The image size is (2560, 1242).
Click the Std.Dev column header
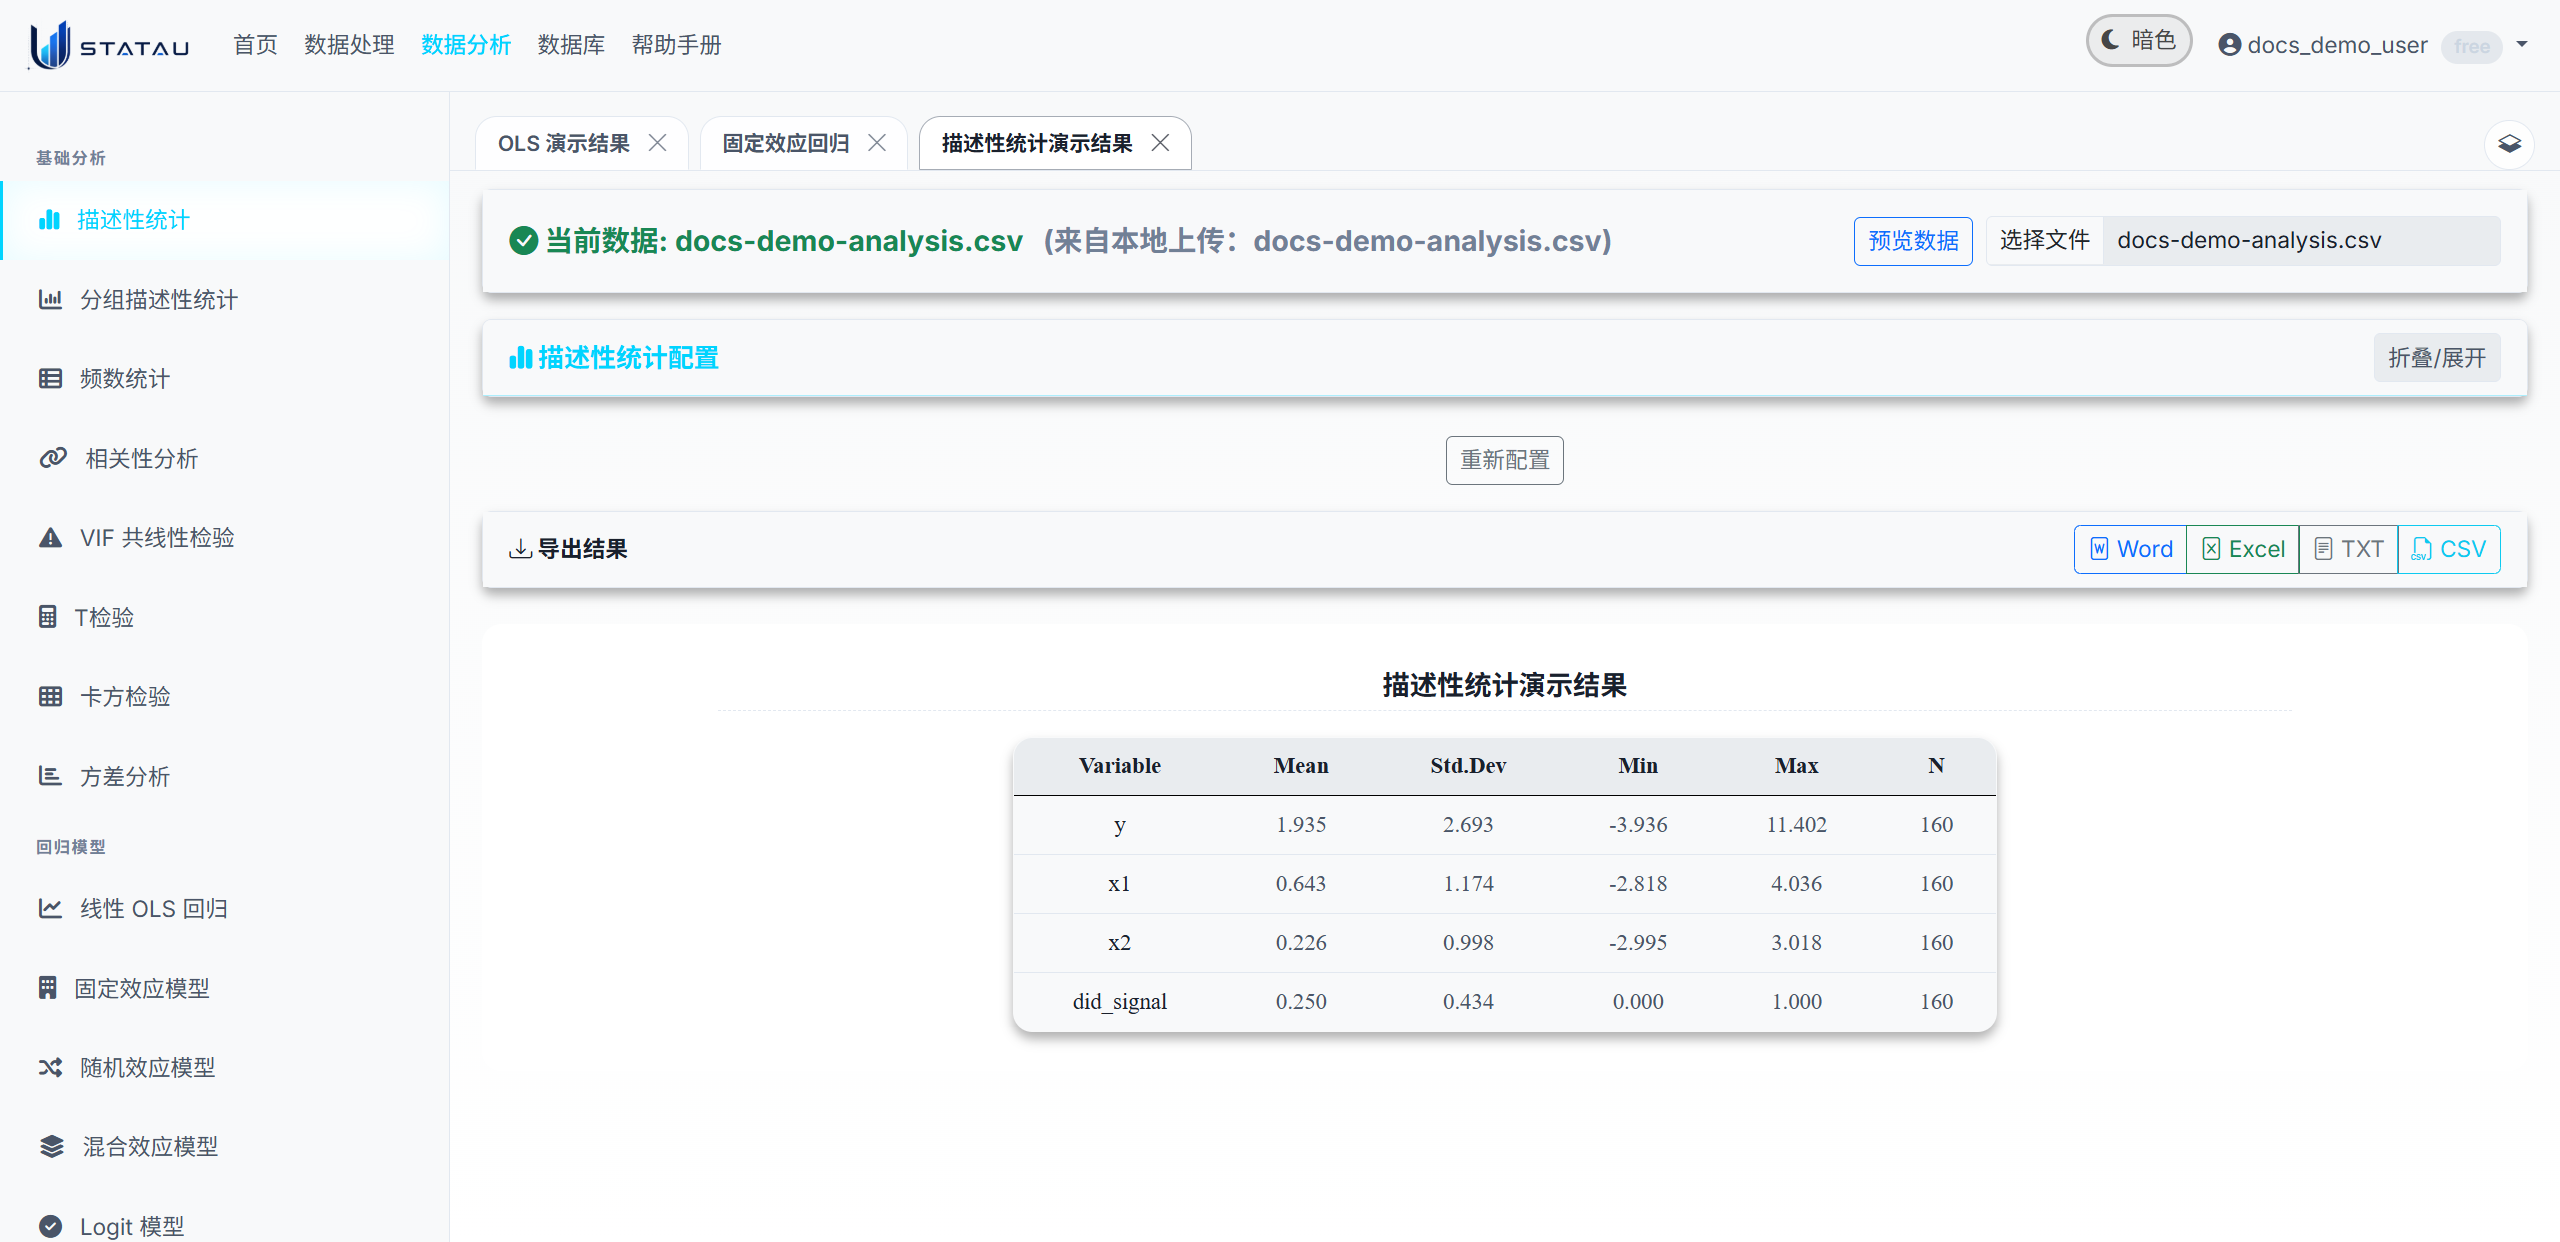(1467, 766)
